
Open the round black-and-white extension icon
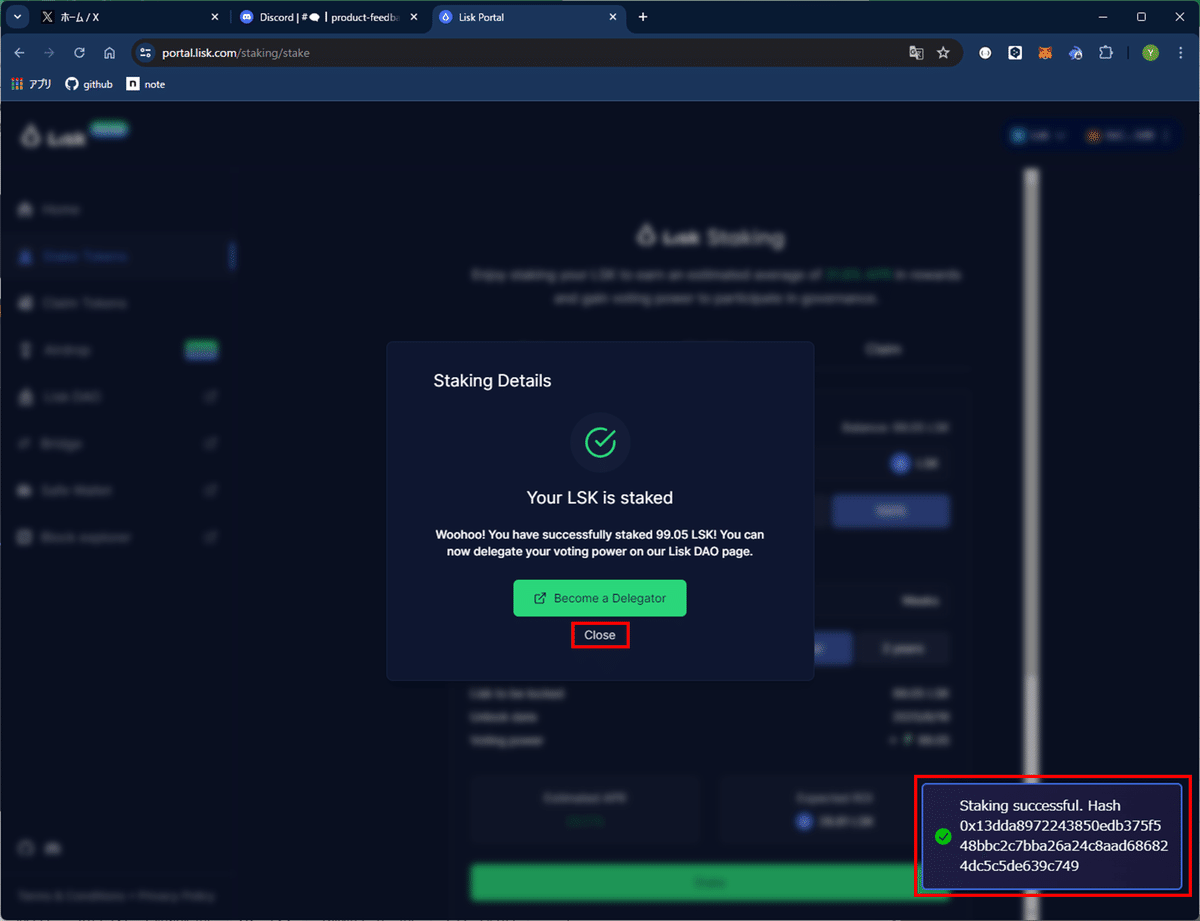(x=985, y=53)
